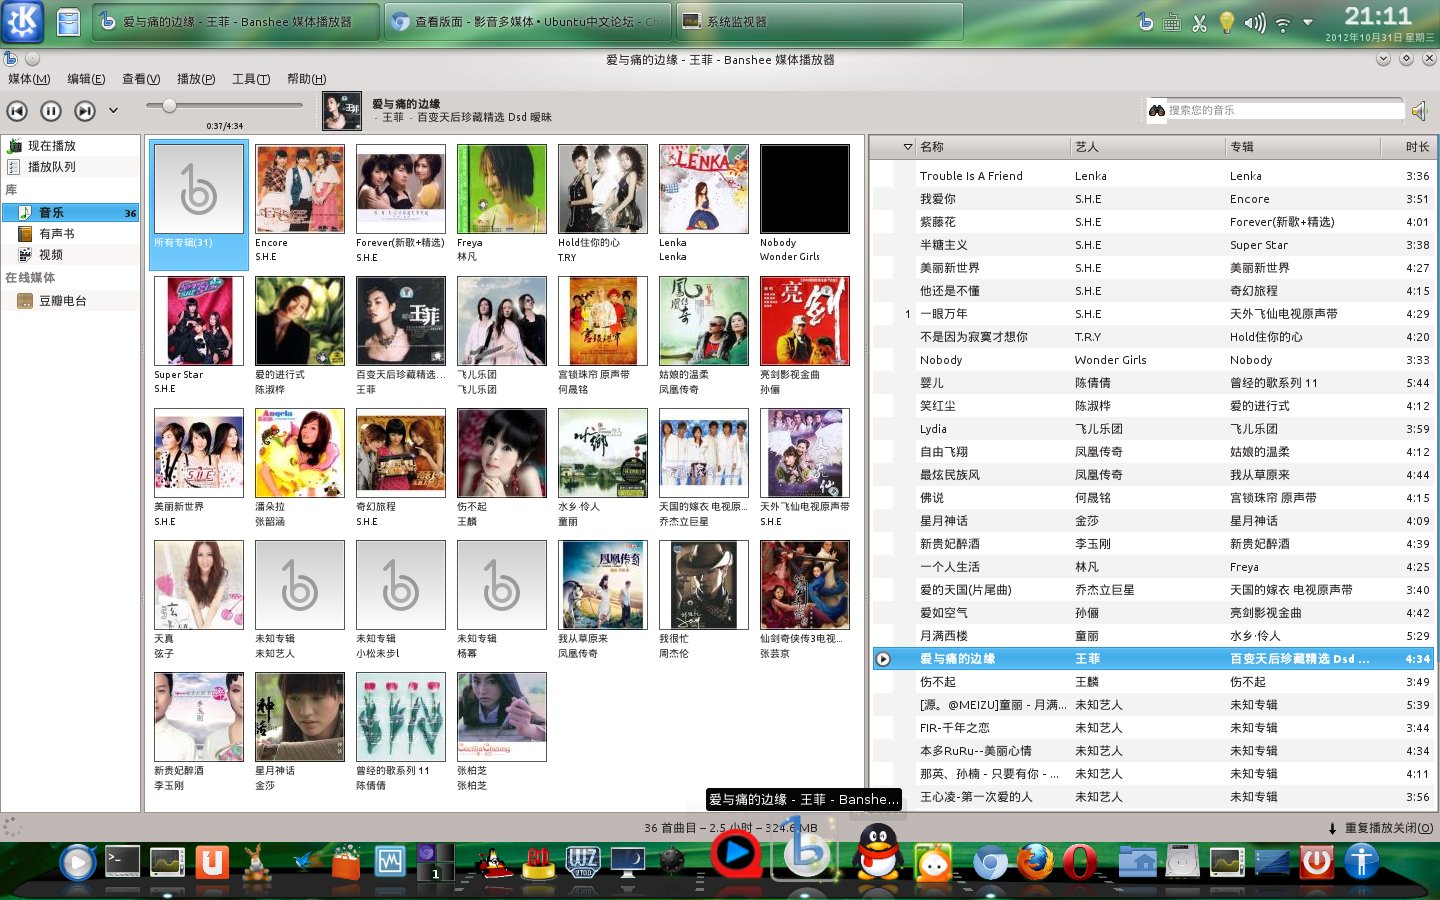Launch the terminal from the dock
The height and width of the screenshot is (900, 1440).
pos(123,861)
